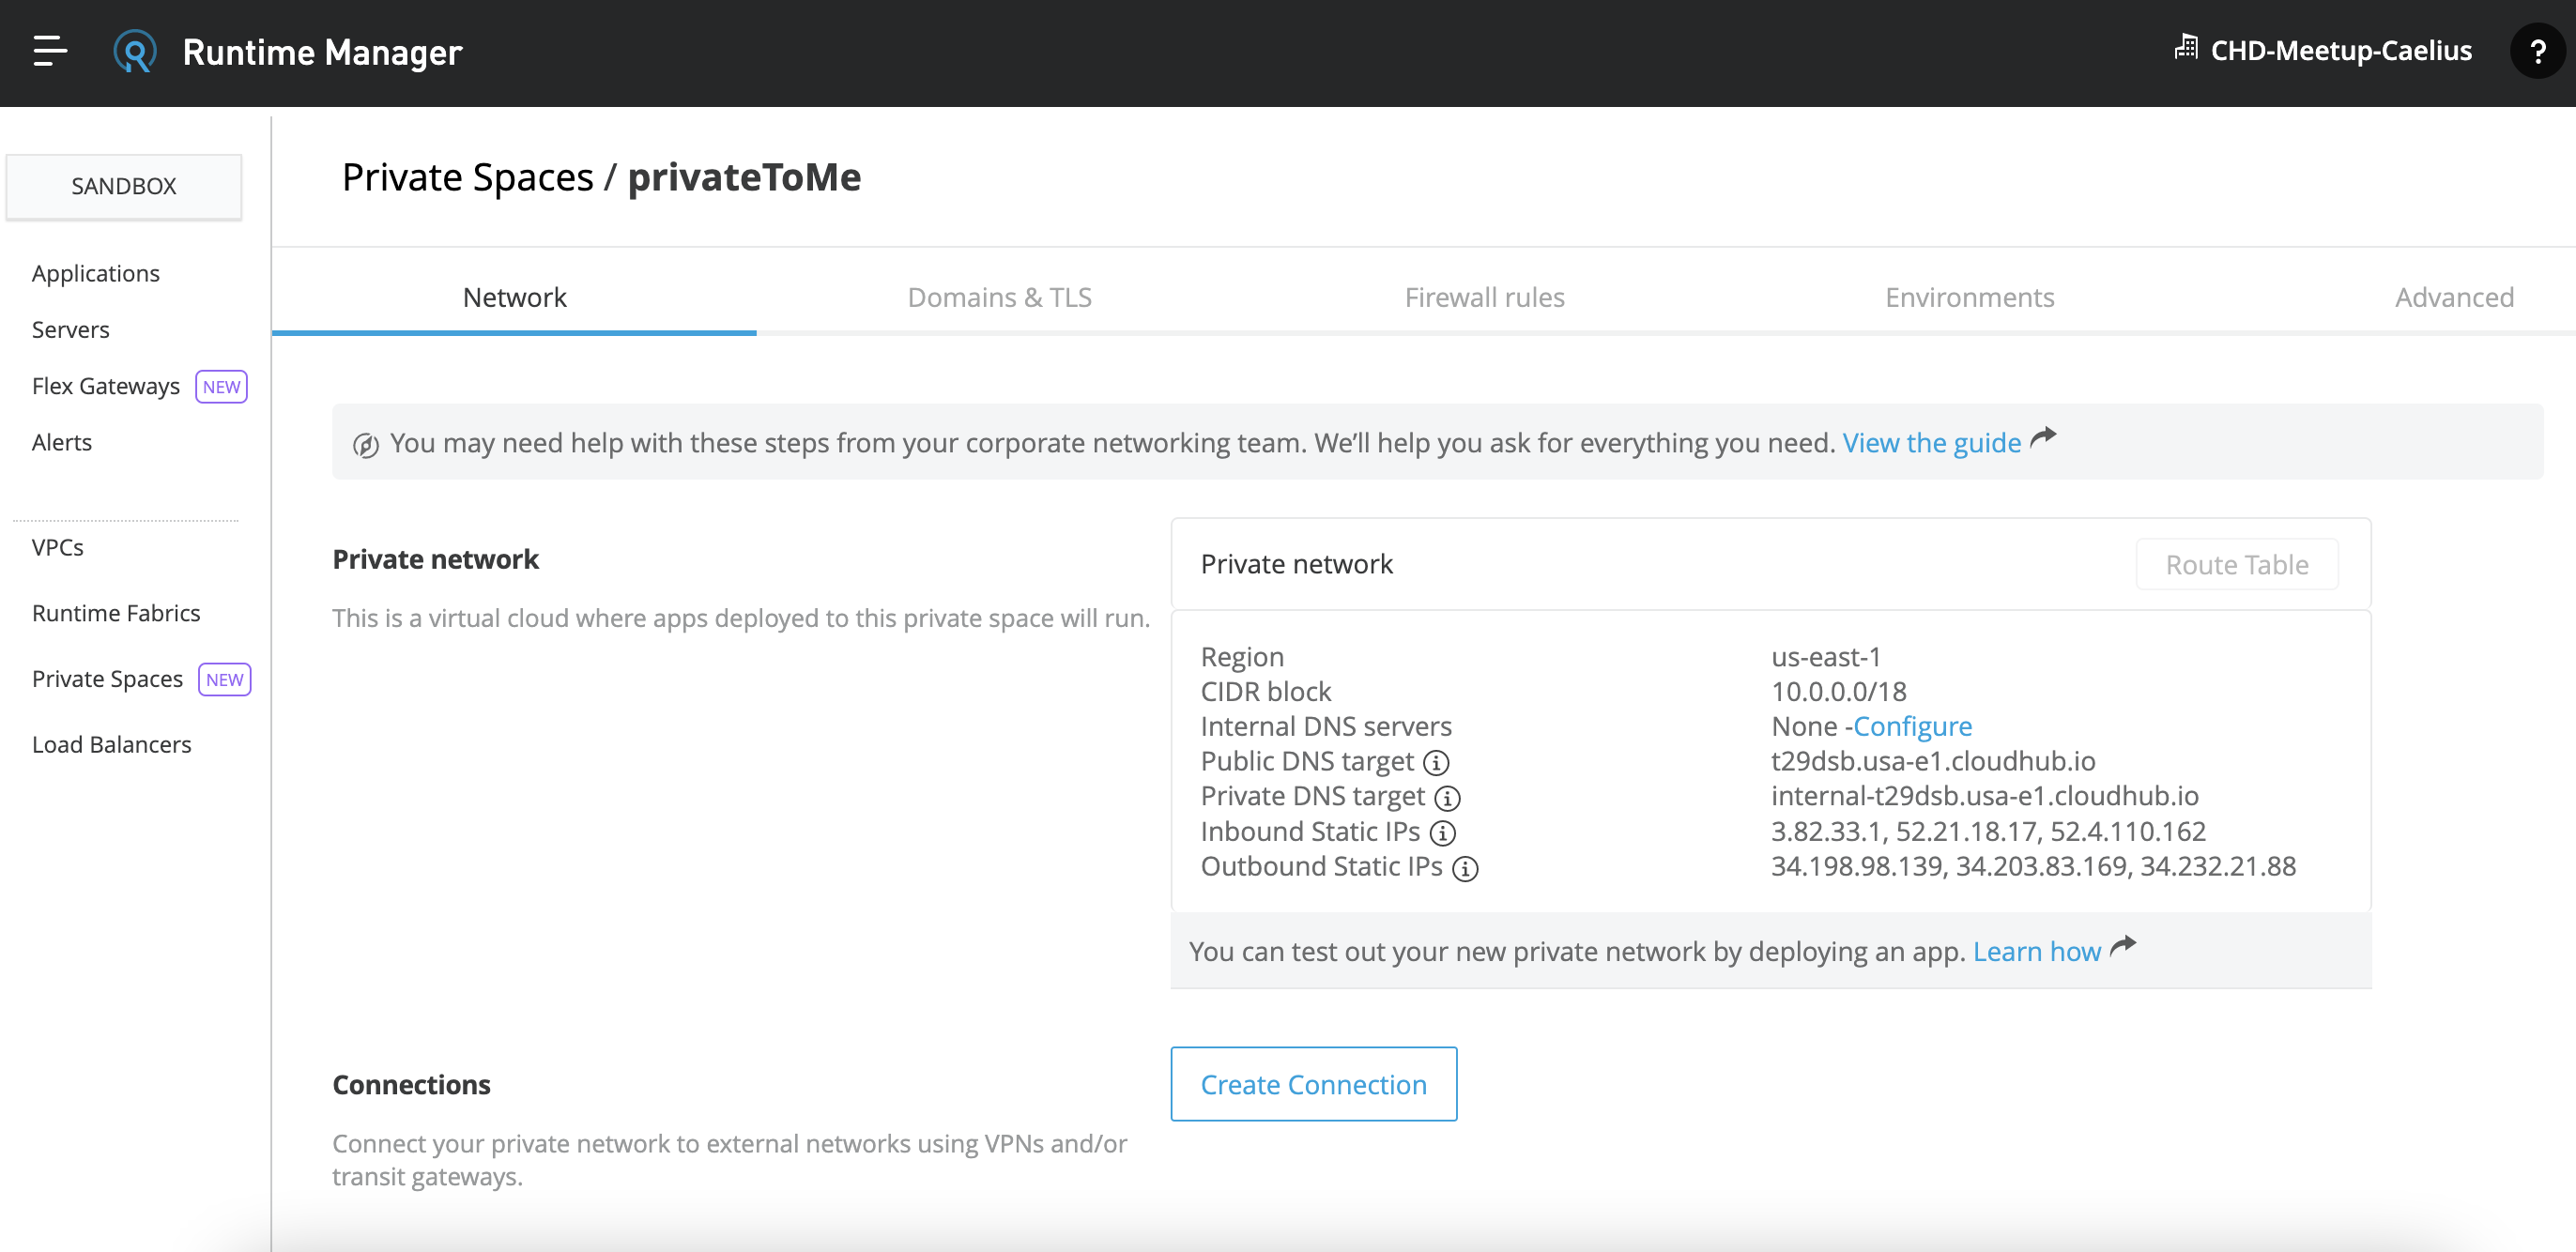Click the Create Connection button

coord(1313,1084)
